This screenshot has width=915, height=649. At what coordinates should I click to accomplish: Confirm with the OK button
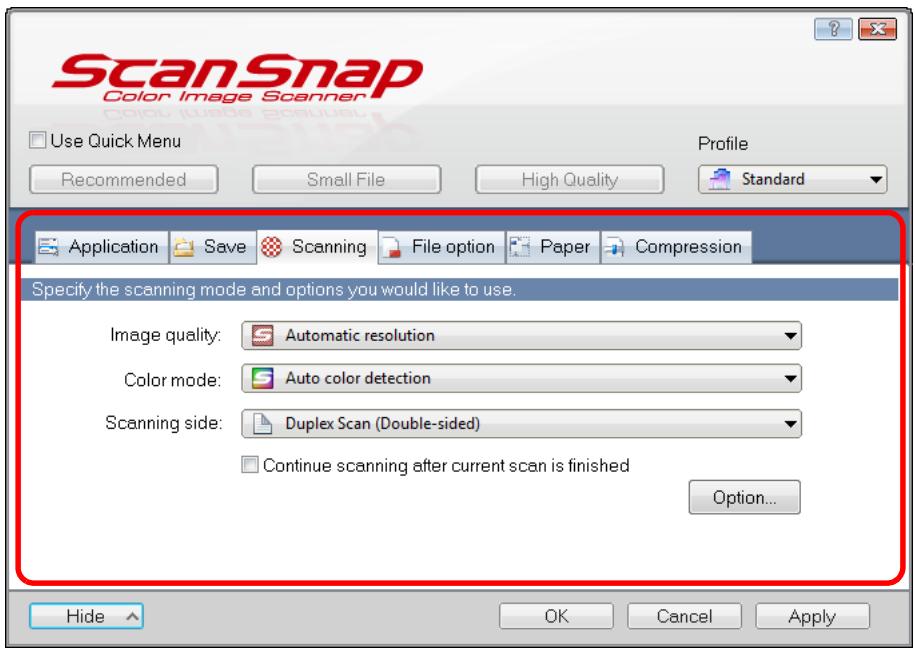pos(556,616)
